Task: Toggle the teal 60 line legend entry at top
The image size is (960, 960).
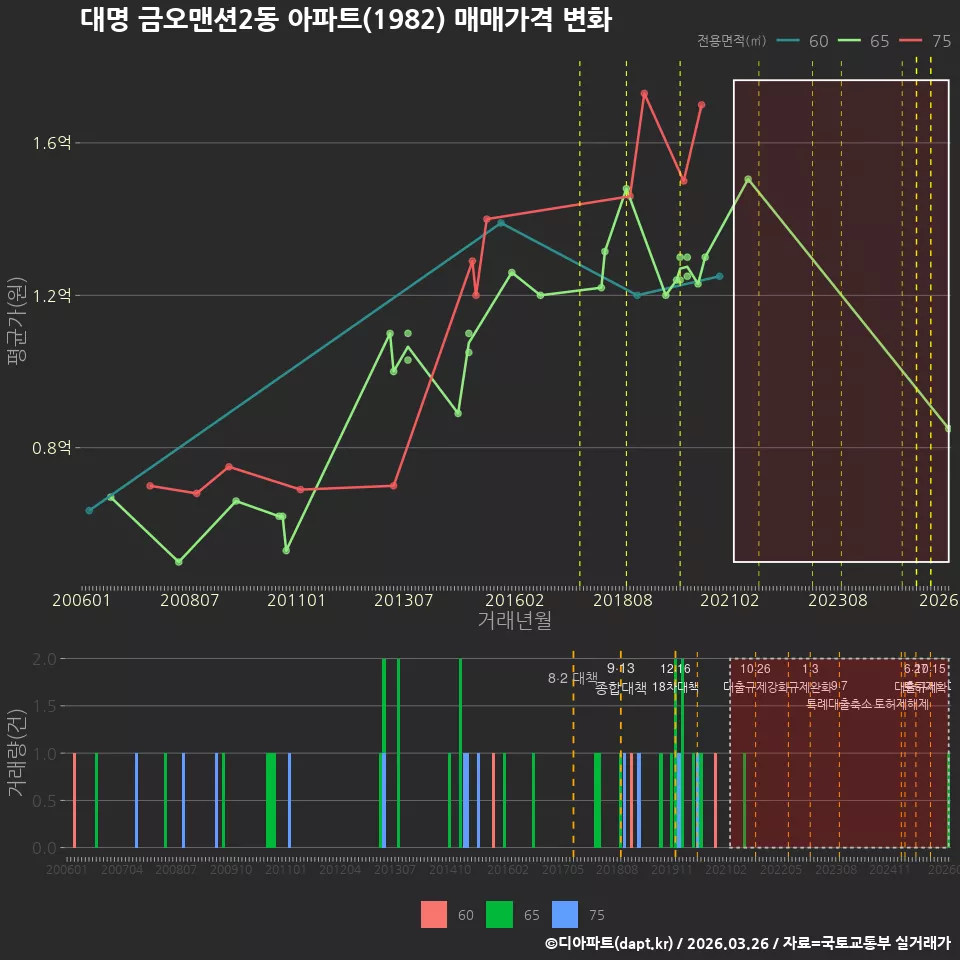Action: (x=802, y=41)
